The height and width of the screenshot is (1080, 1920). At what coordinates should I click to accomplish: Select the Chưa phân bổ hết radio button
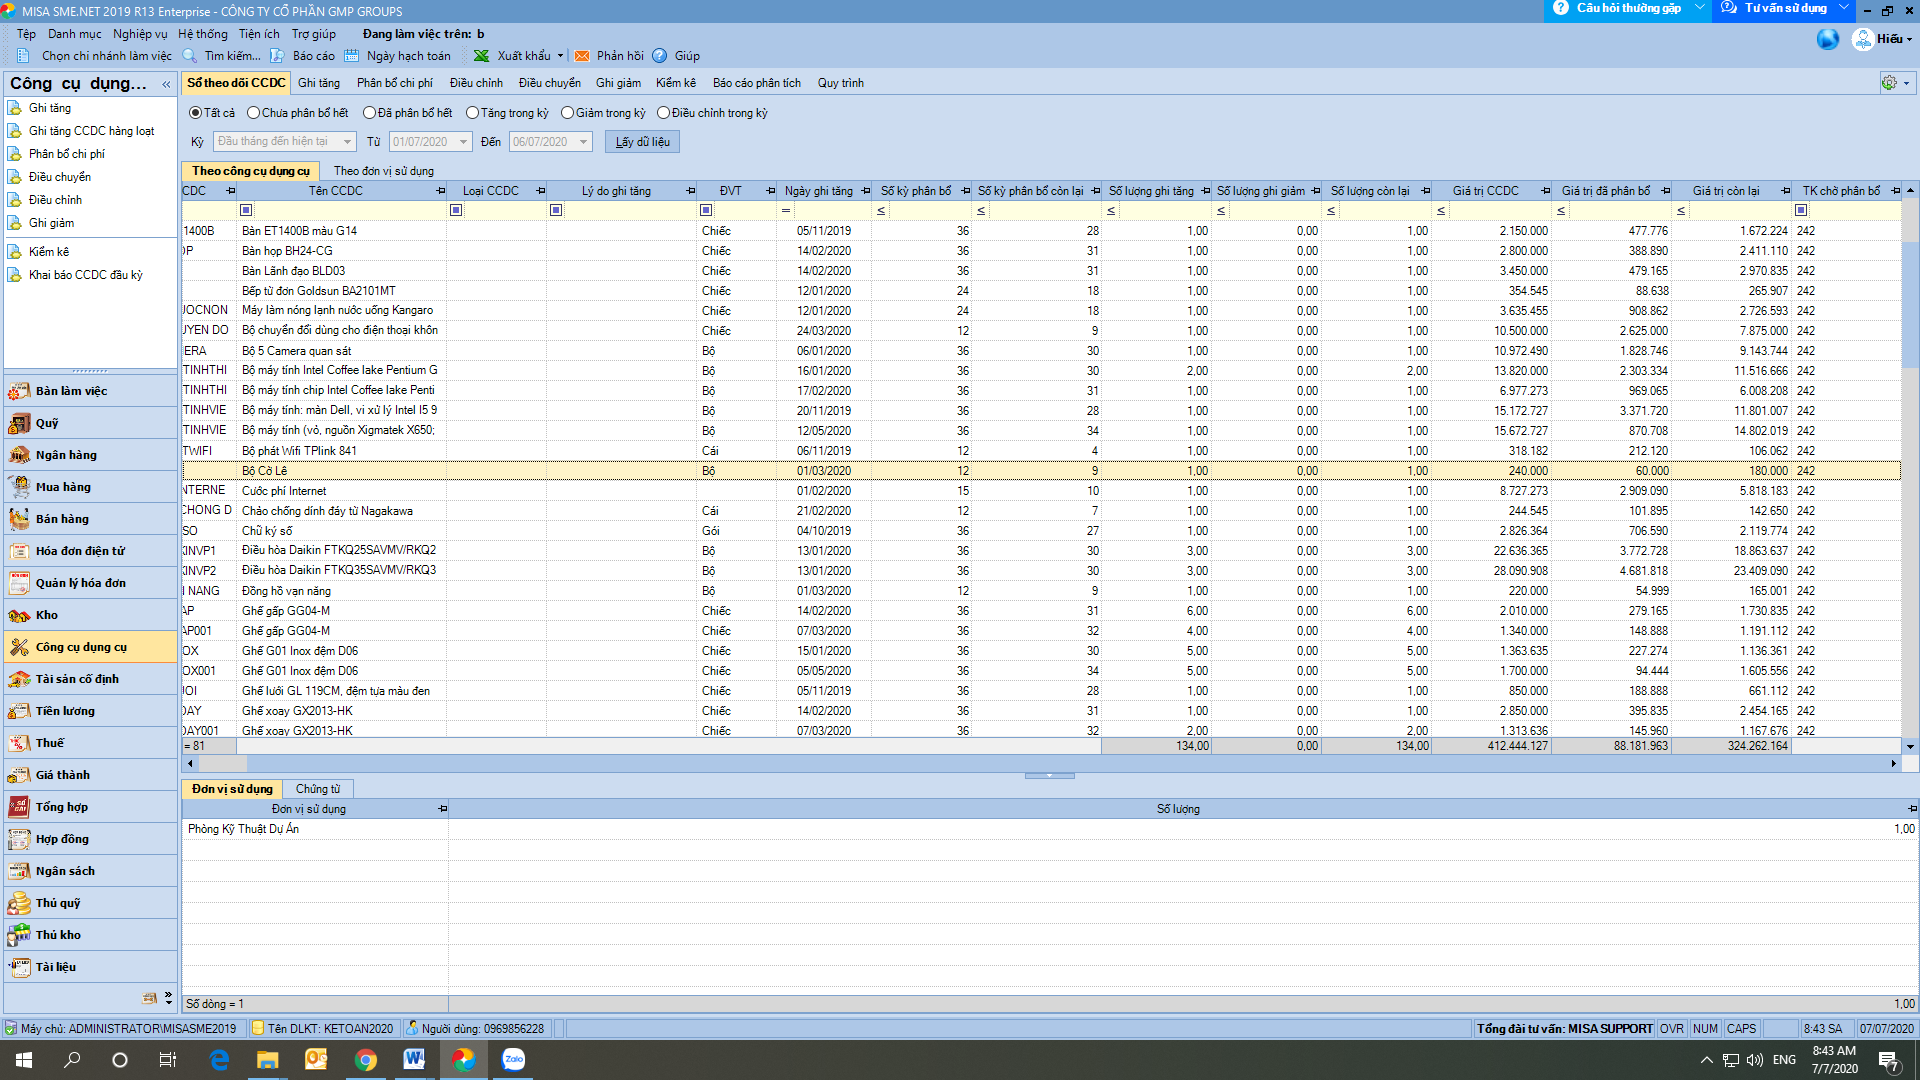click(253, 113)
